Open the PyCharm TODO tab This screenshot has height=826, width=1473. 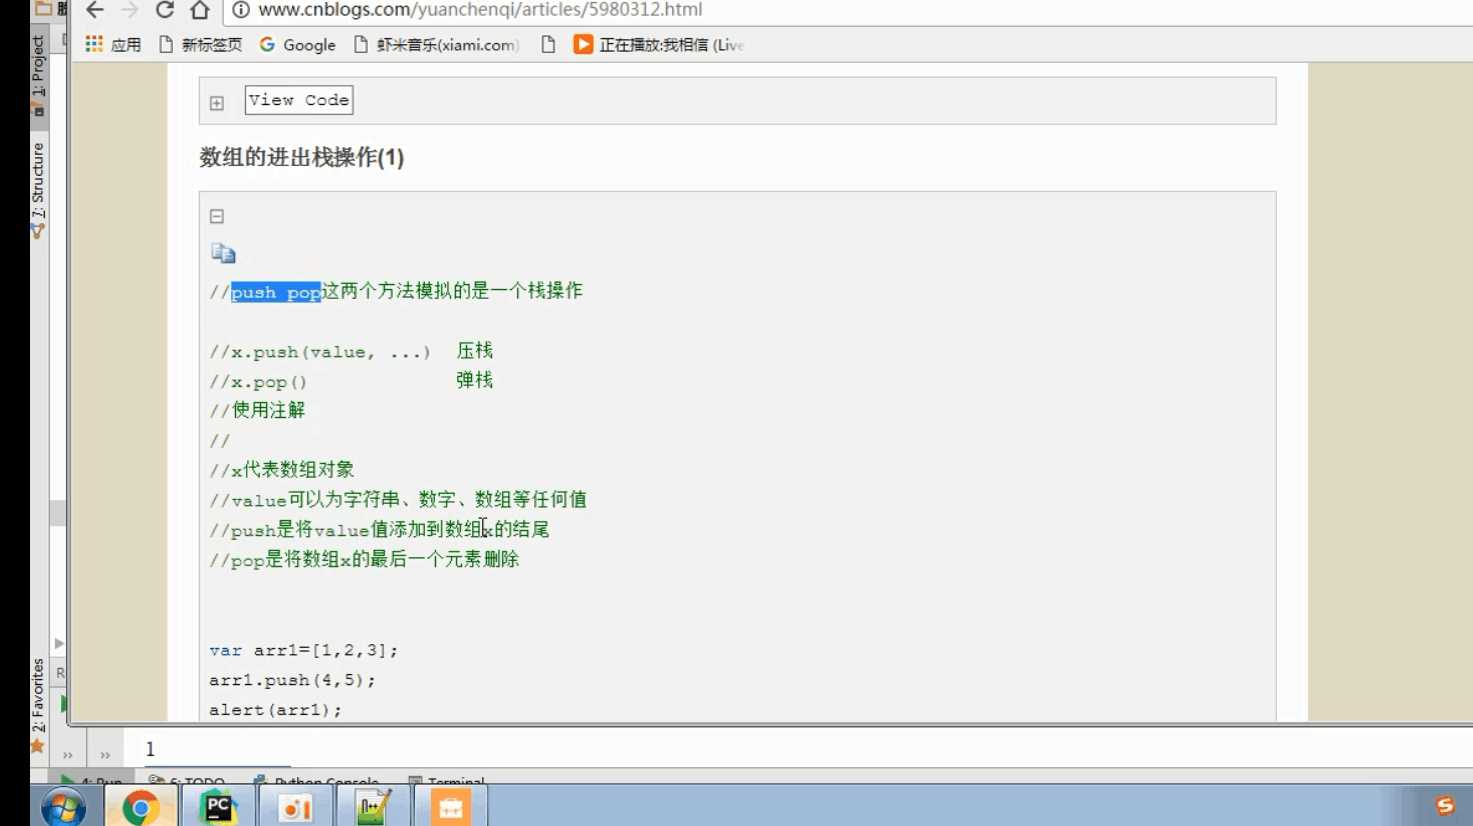187,779
